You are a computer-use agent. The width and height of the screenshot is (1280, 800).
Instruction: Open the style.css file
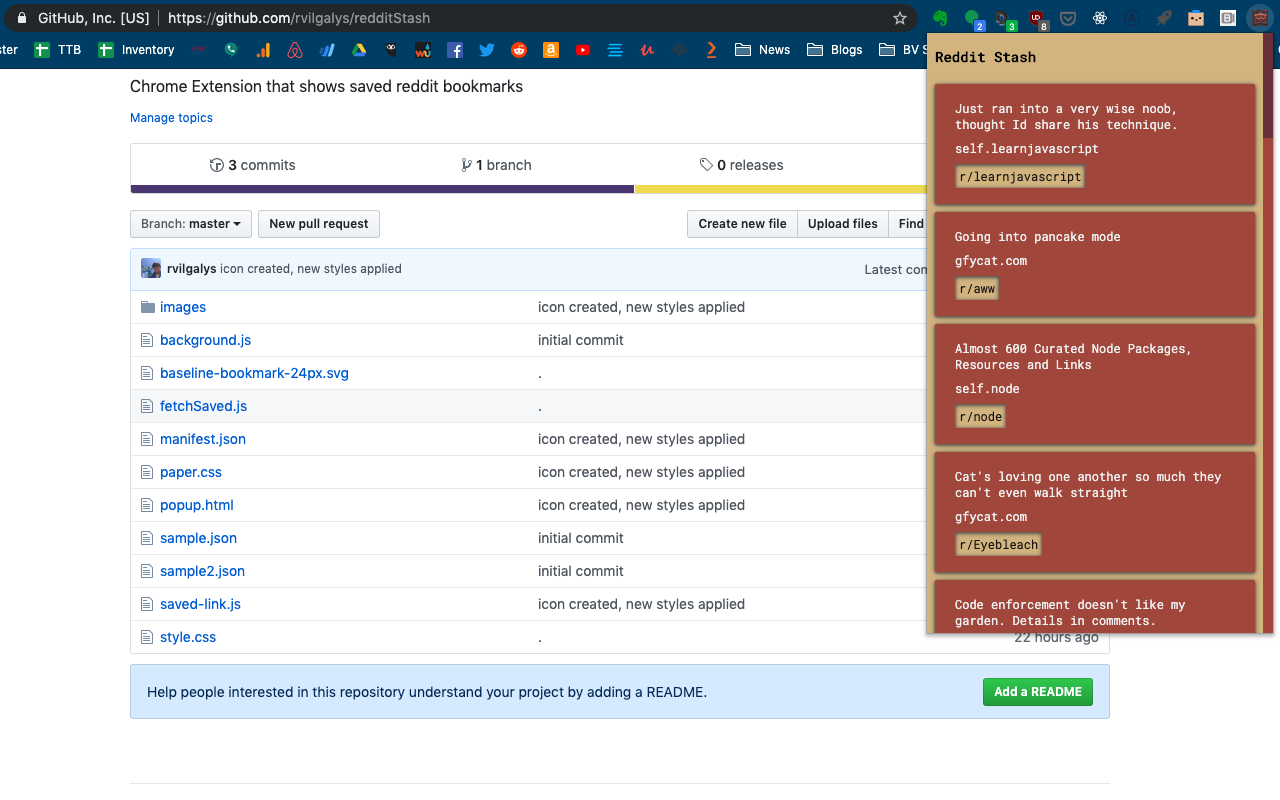[188, 637]
